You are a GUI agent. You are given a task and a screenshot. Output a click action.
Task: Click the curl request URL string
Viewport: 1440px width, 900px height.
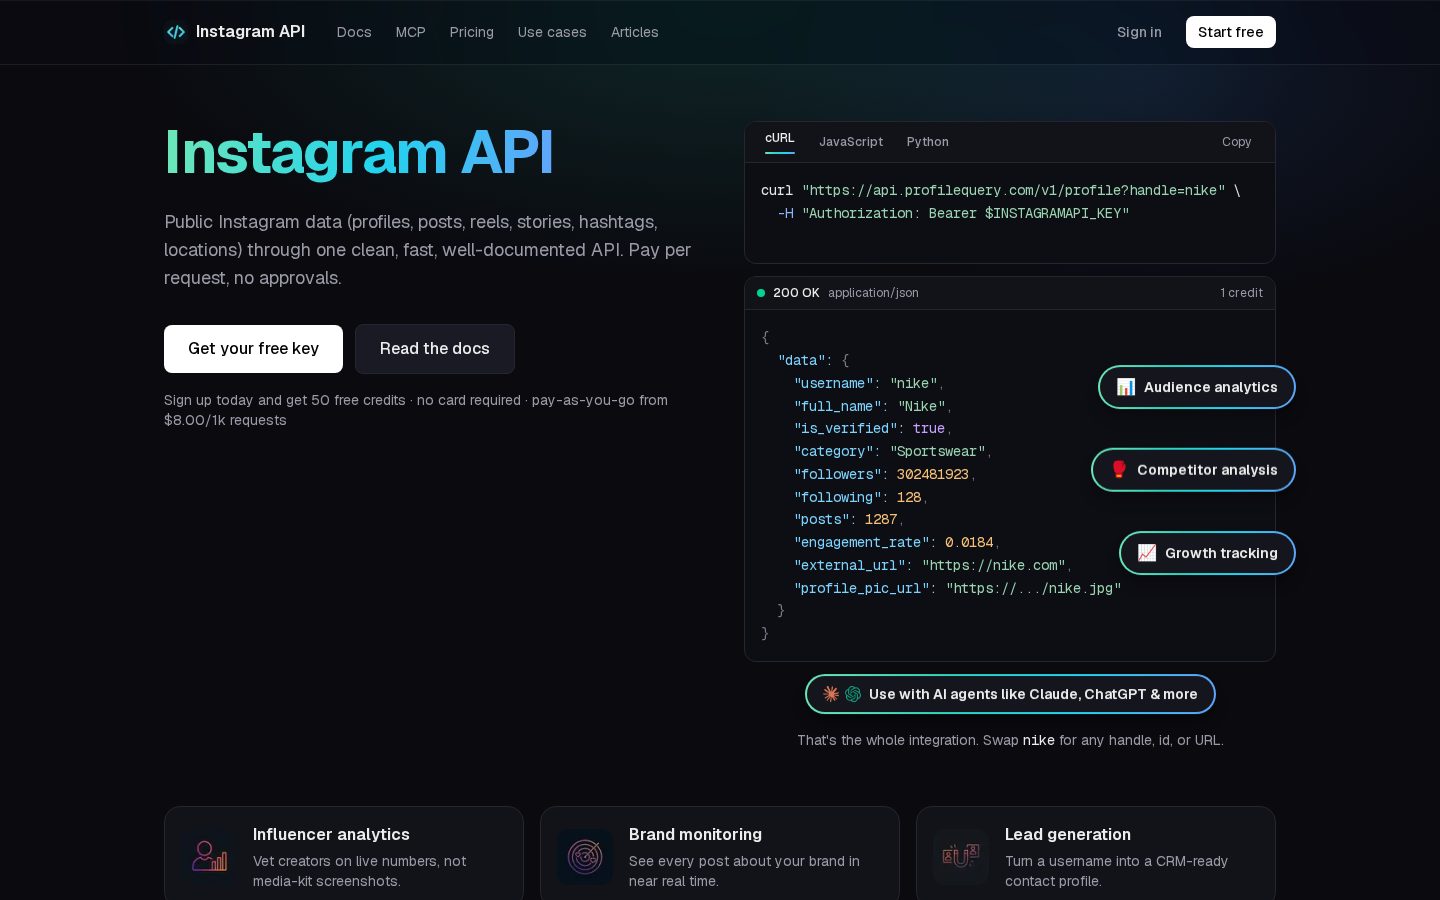tap(1013, 190)
